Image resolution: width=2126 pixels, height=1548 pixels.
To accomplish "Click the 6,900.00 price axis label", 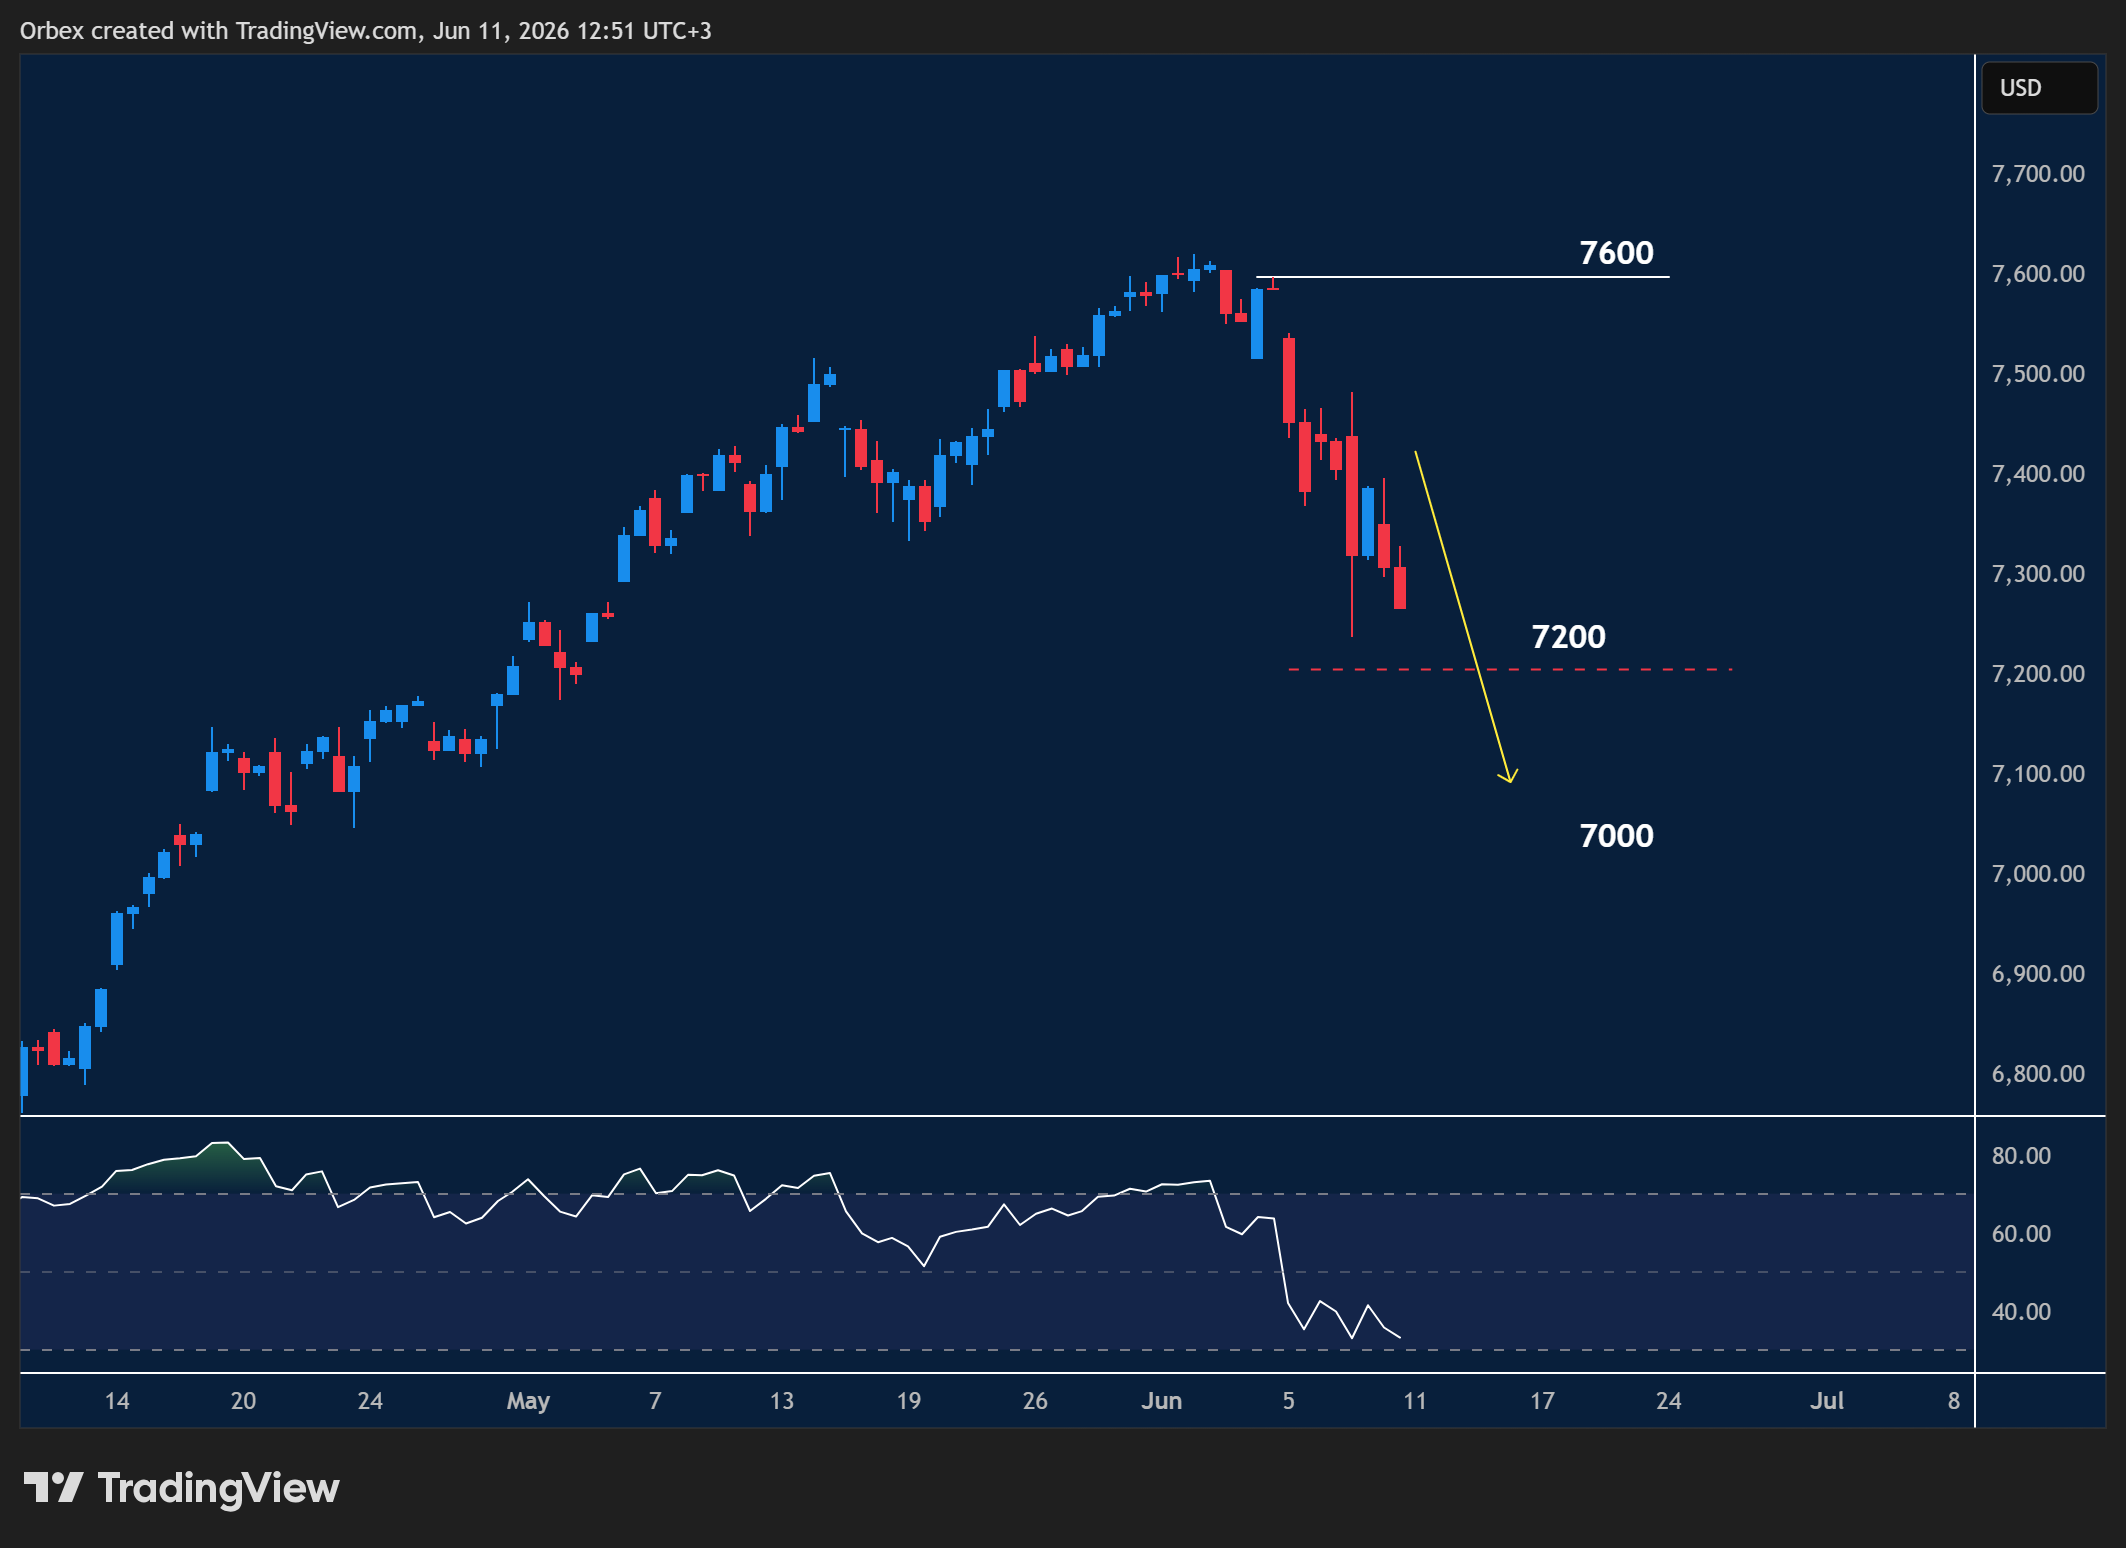I will (2038, 974).
